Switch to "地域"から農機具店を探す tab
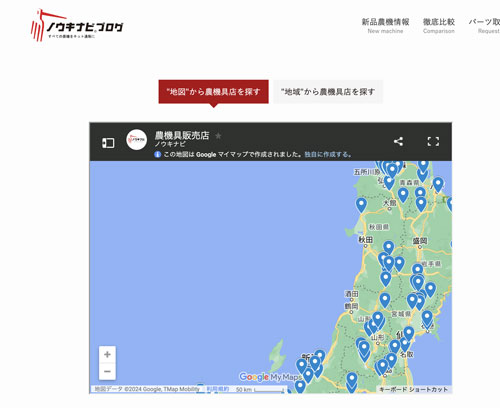 coord(328,92)
